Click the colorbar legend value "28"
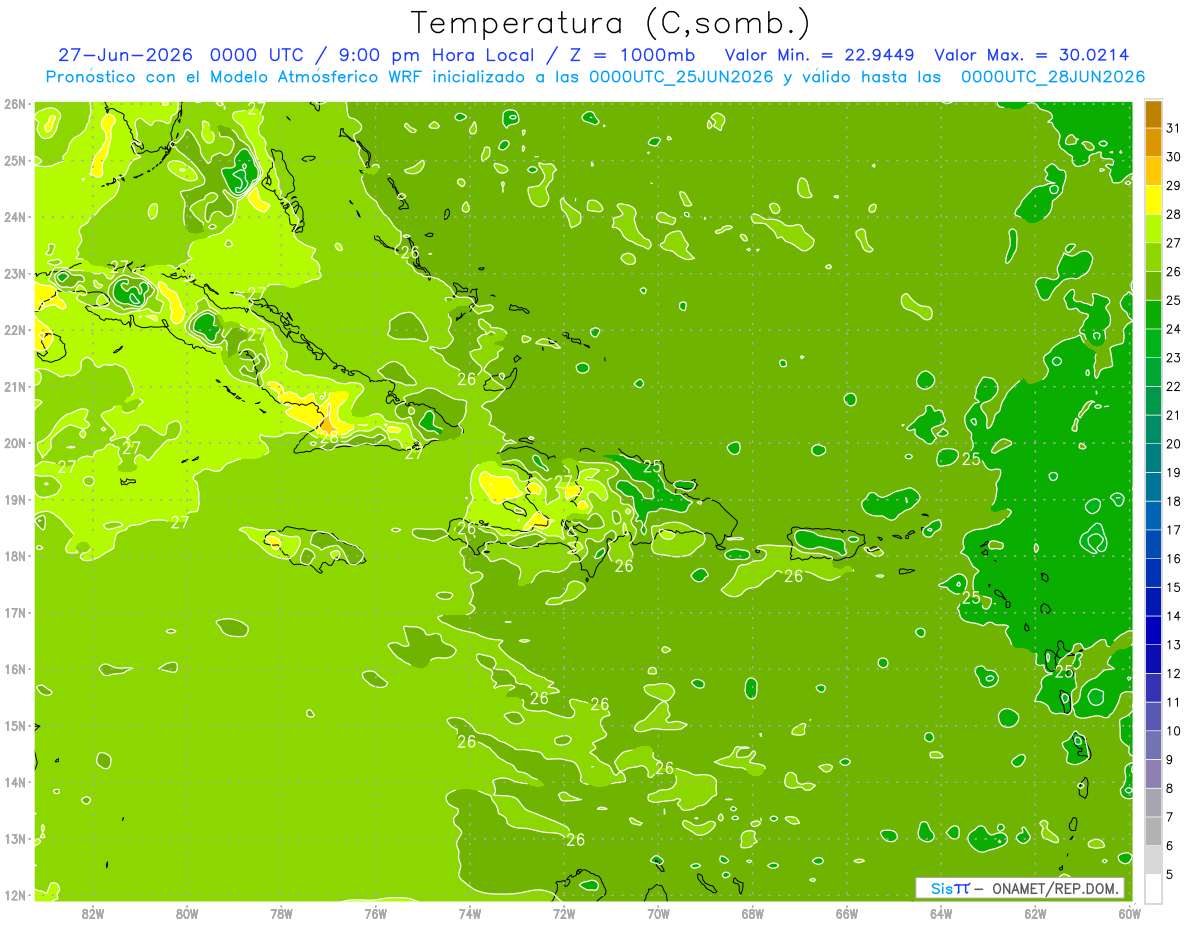This screenshot has width=1200, height=927. [x=1174, y=214]
